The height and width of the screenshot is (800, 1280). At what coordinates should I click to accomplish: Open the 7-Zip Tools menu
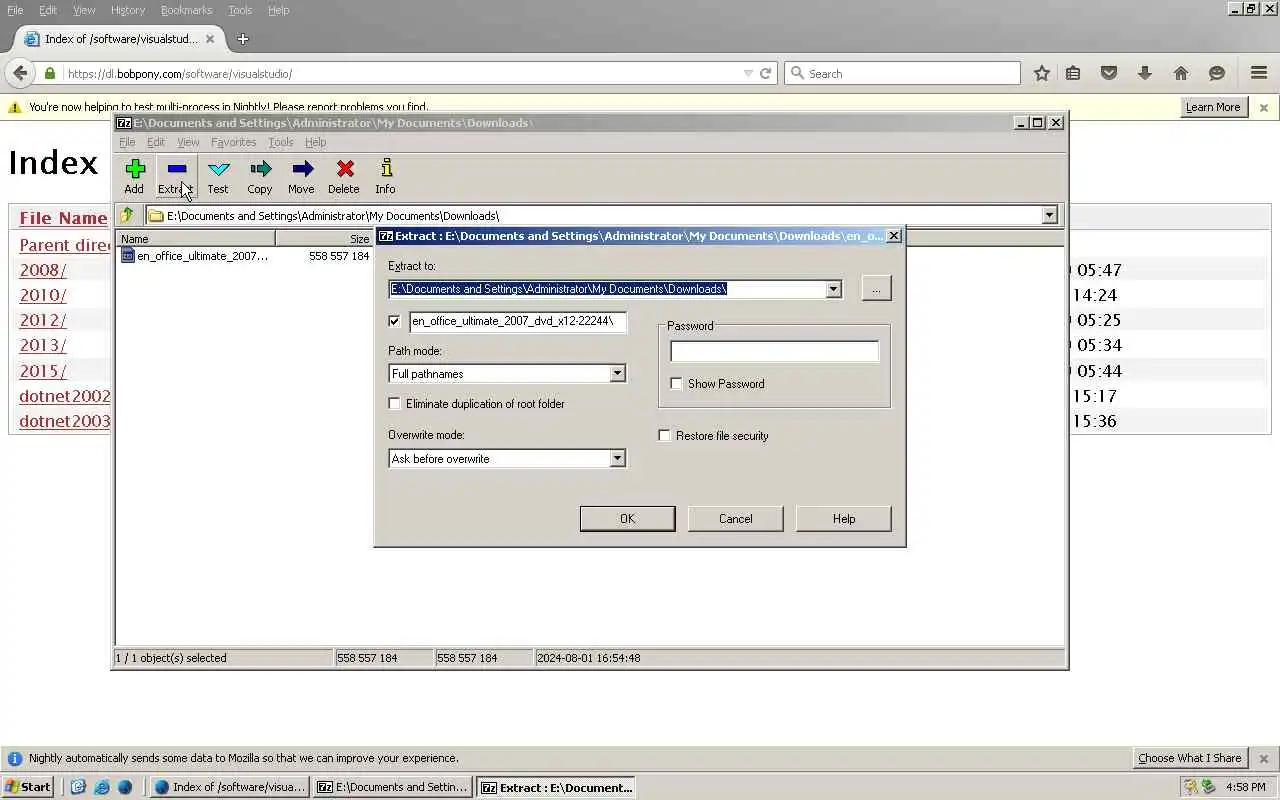281,142
